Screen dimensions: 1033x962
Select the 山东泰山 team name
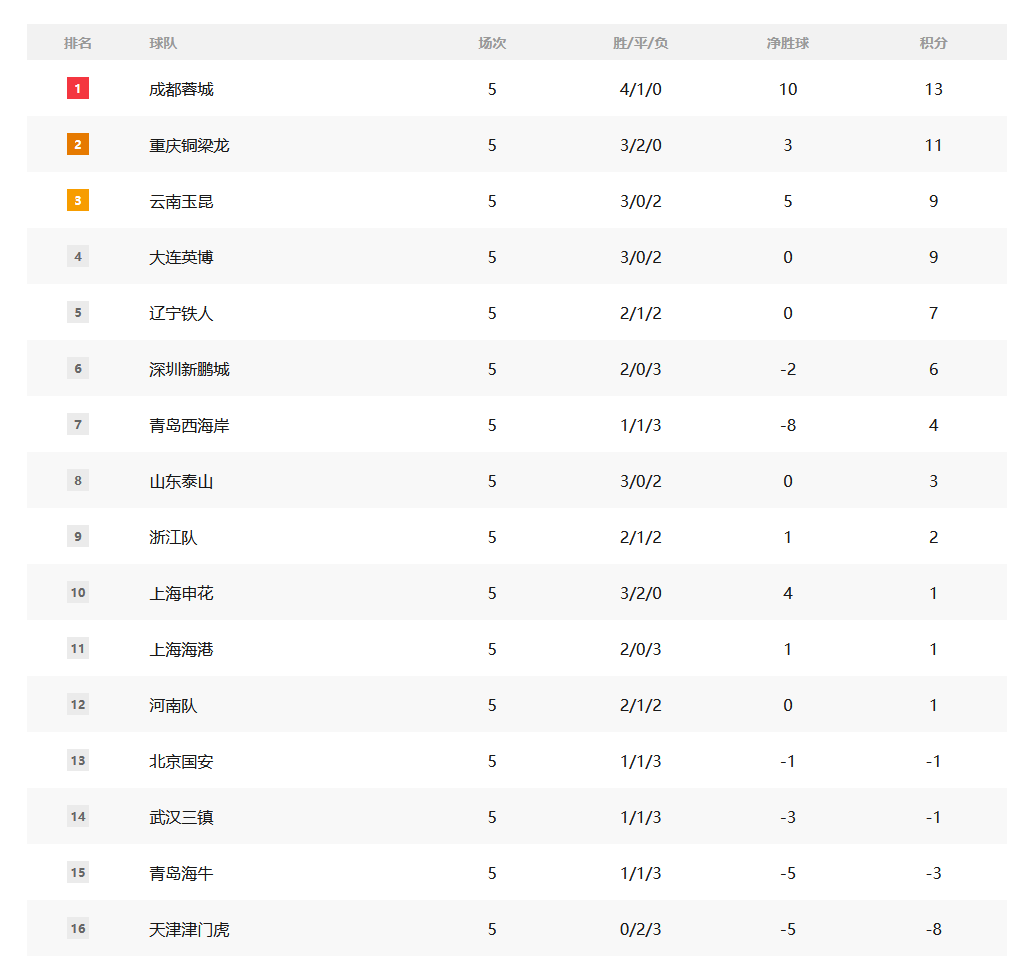[x=181, y=481]
